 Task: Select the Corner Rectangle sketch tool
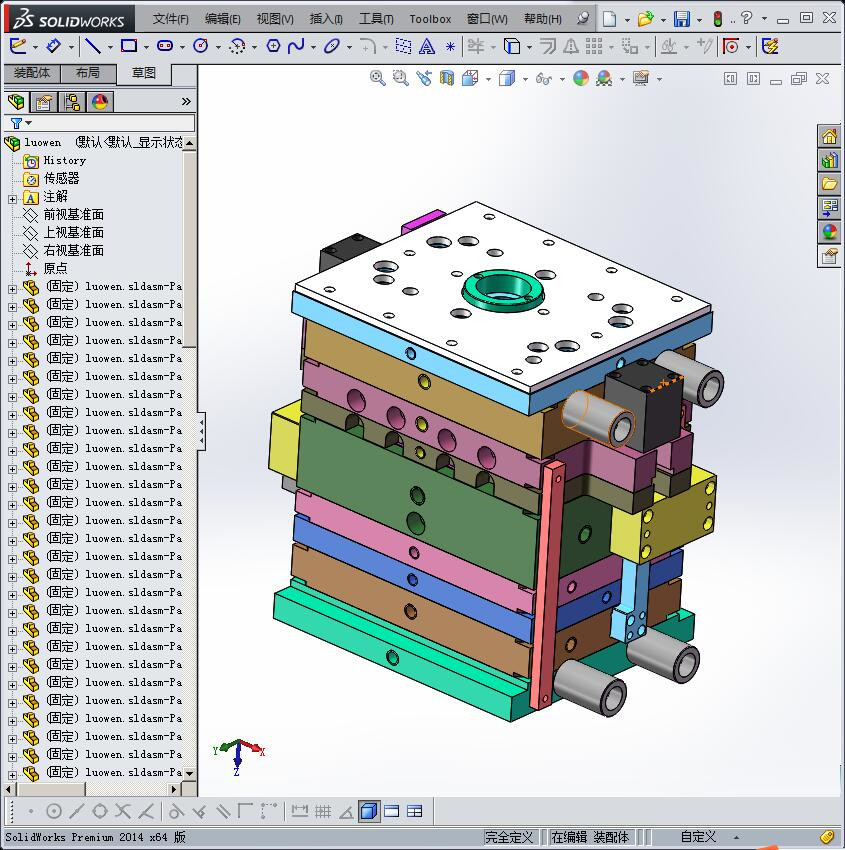click(131, 47)
